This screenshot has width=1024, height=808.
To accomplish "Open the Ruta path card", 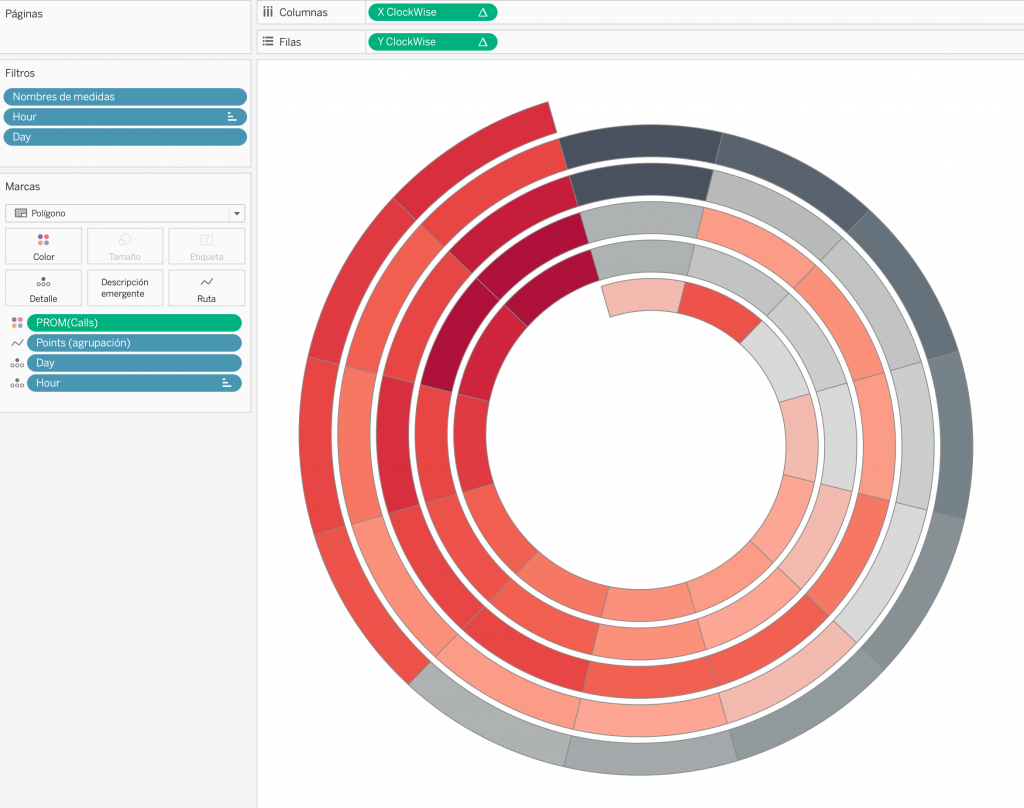I will 206,288.
